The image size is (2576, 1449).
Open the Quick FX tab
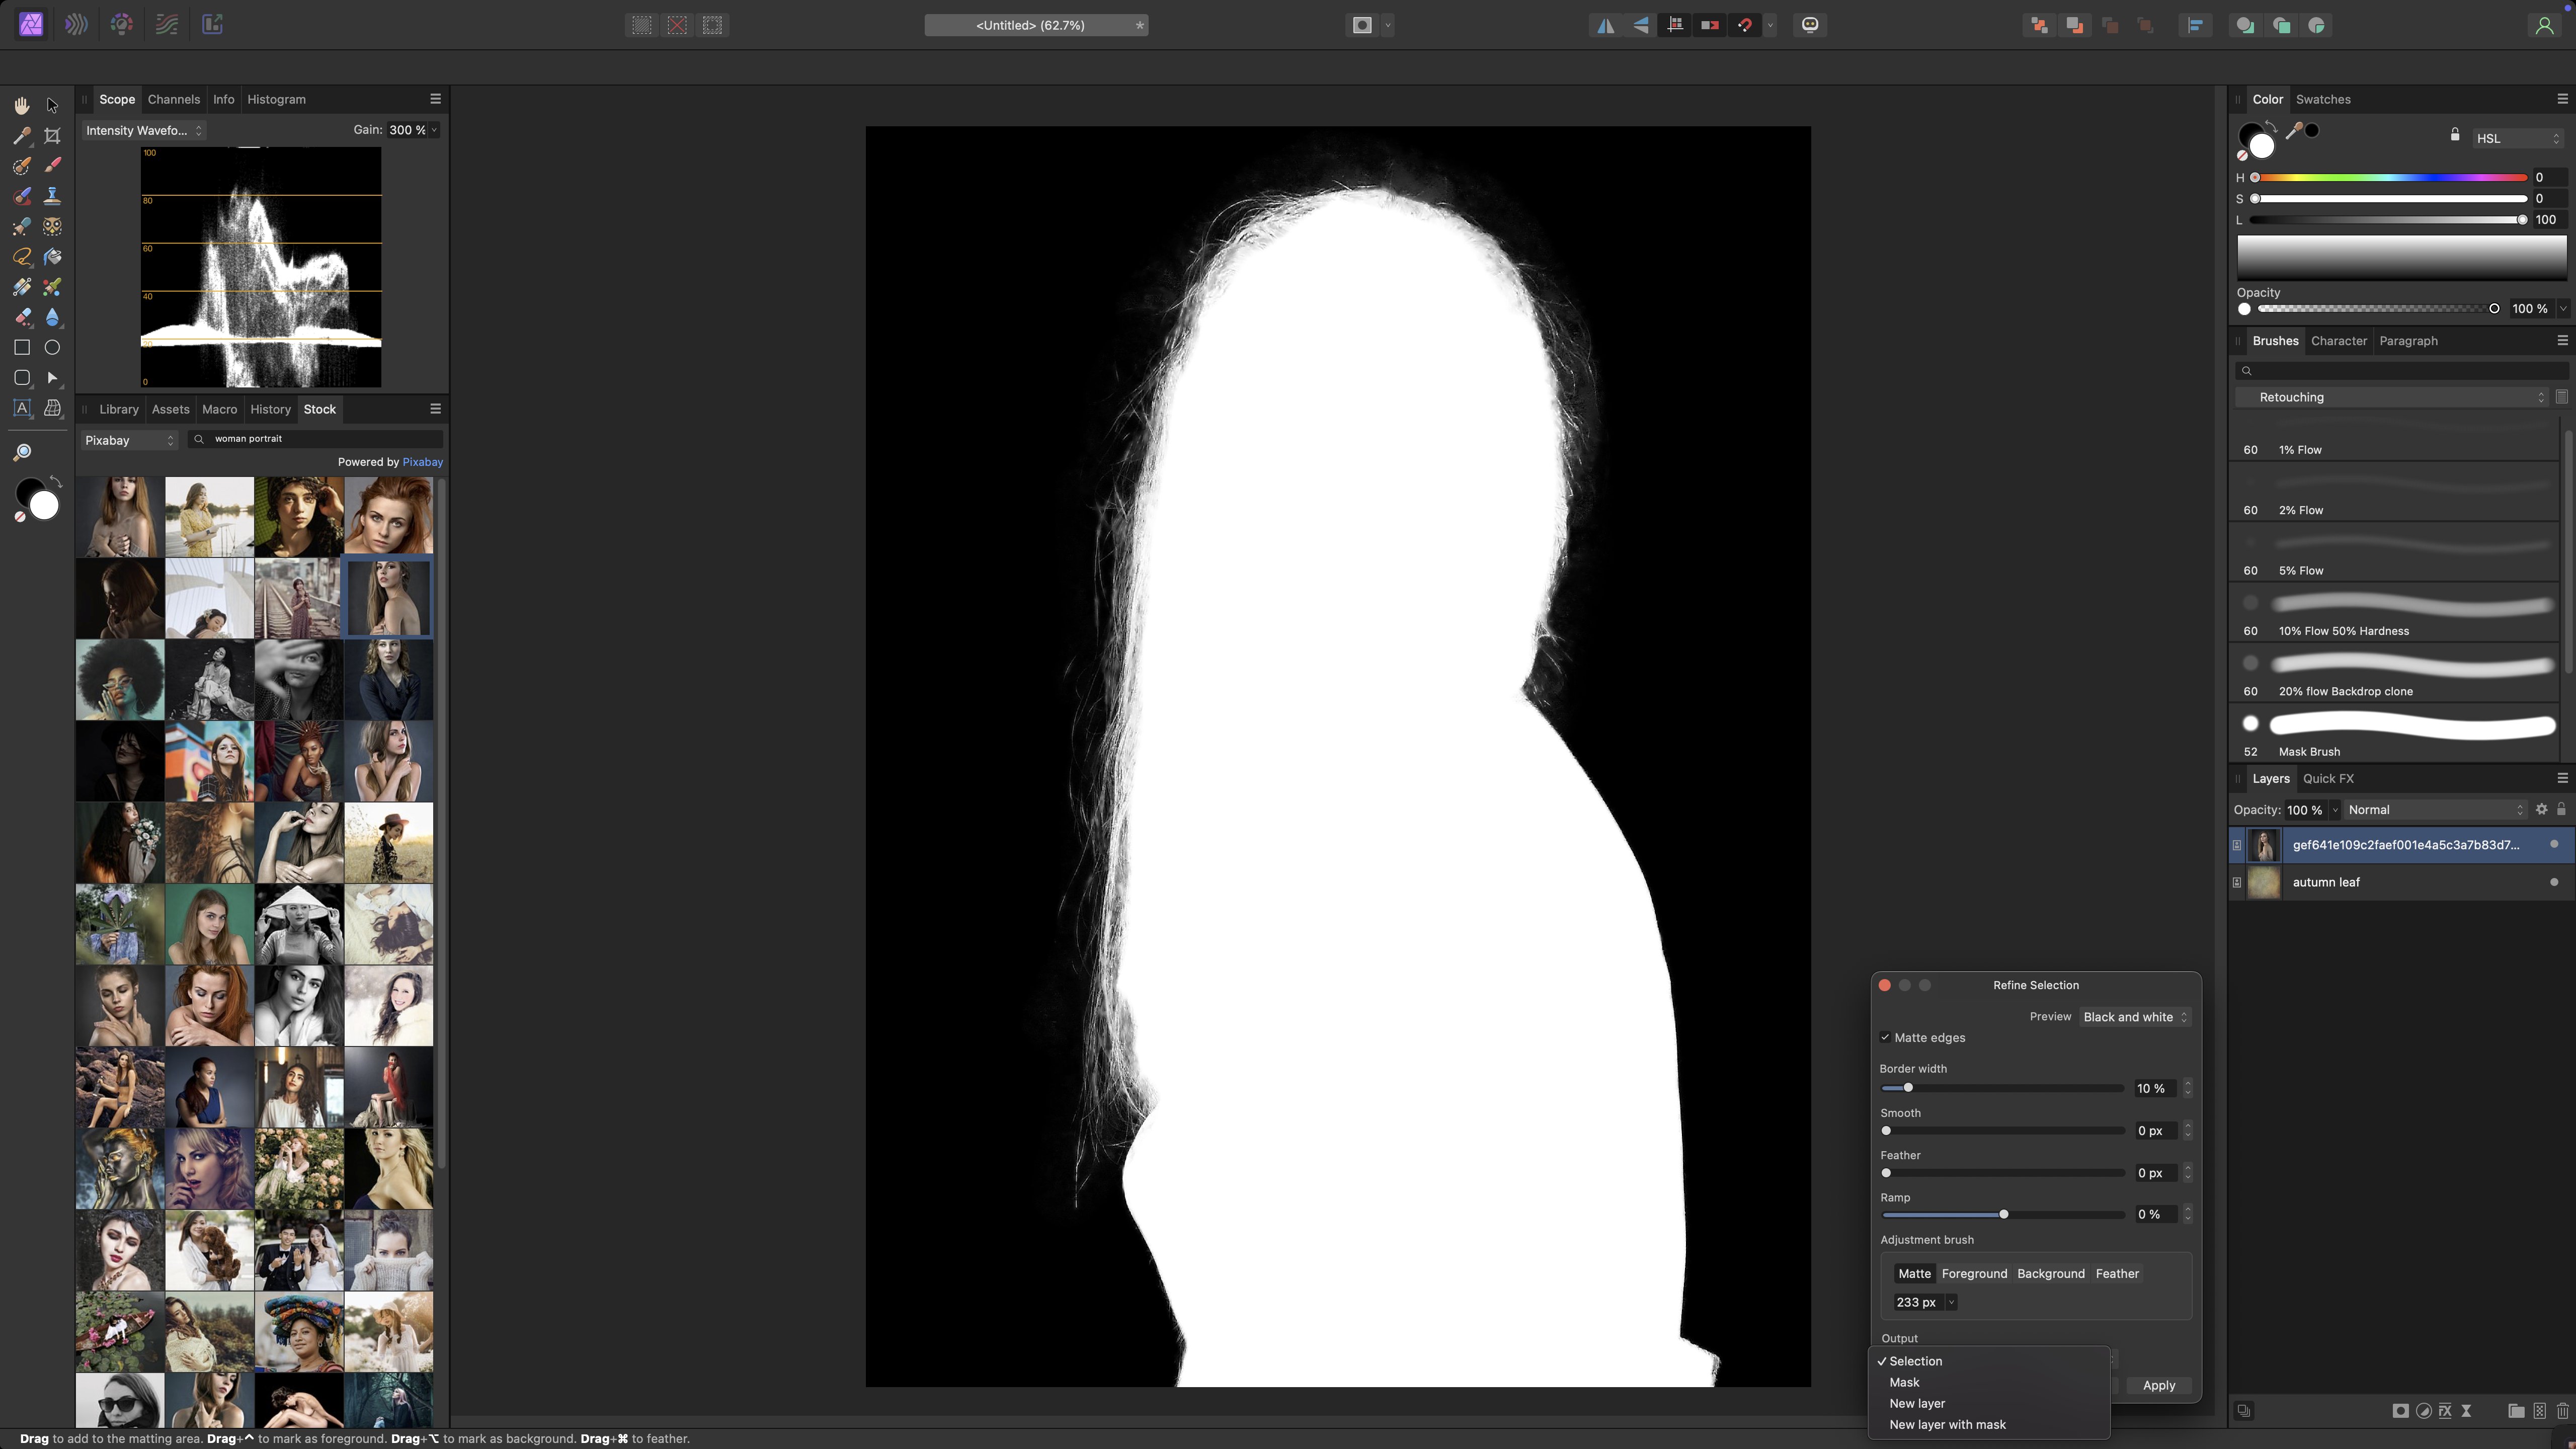coord(2328,778)
